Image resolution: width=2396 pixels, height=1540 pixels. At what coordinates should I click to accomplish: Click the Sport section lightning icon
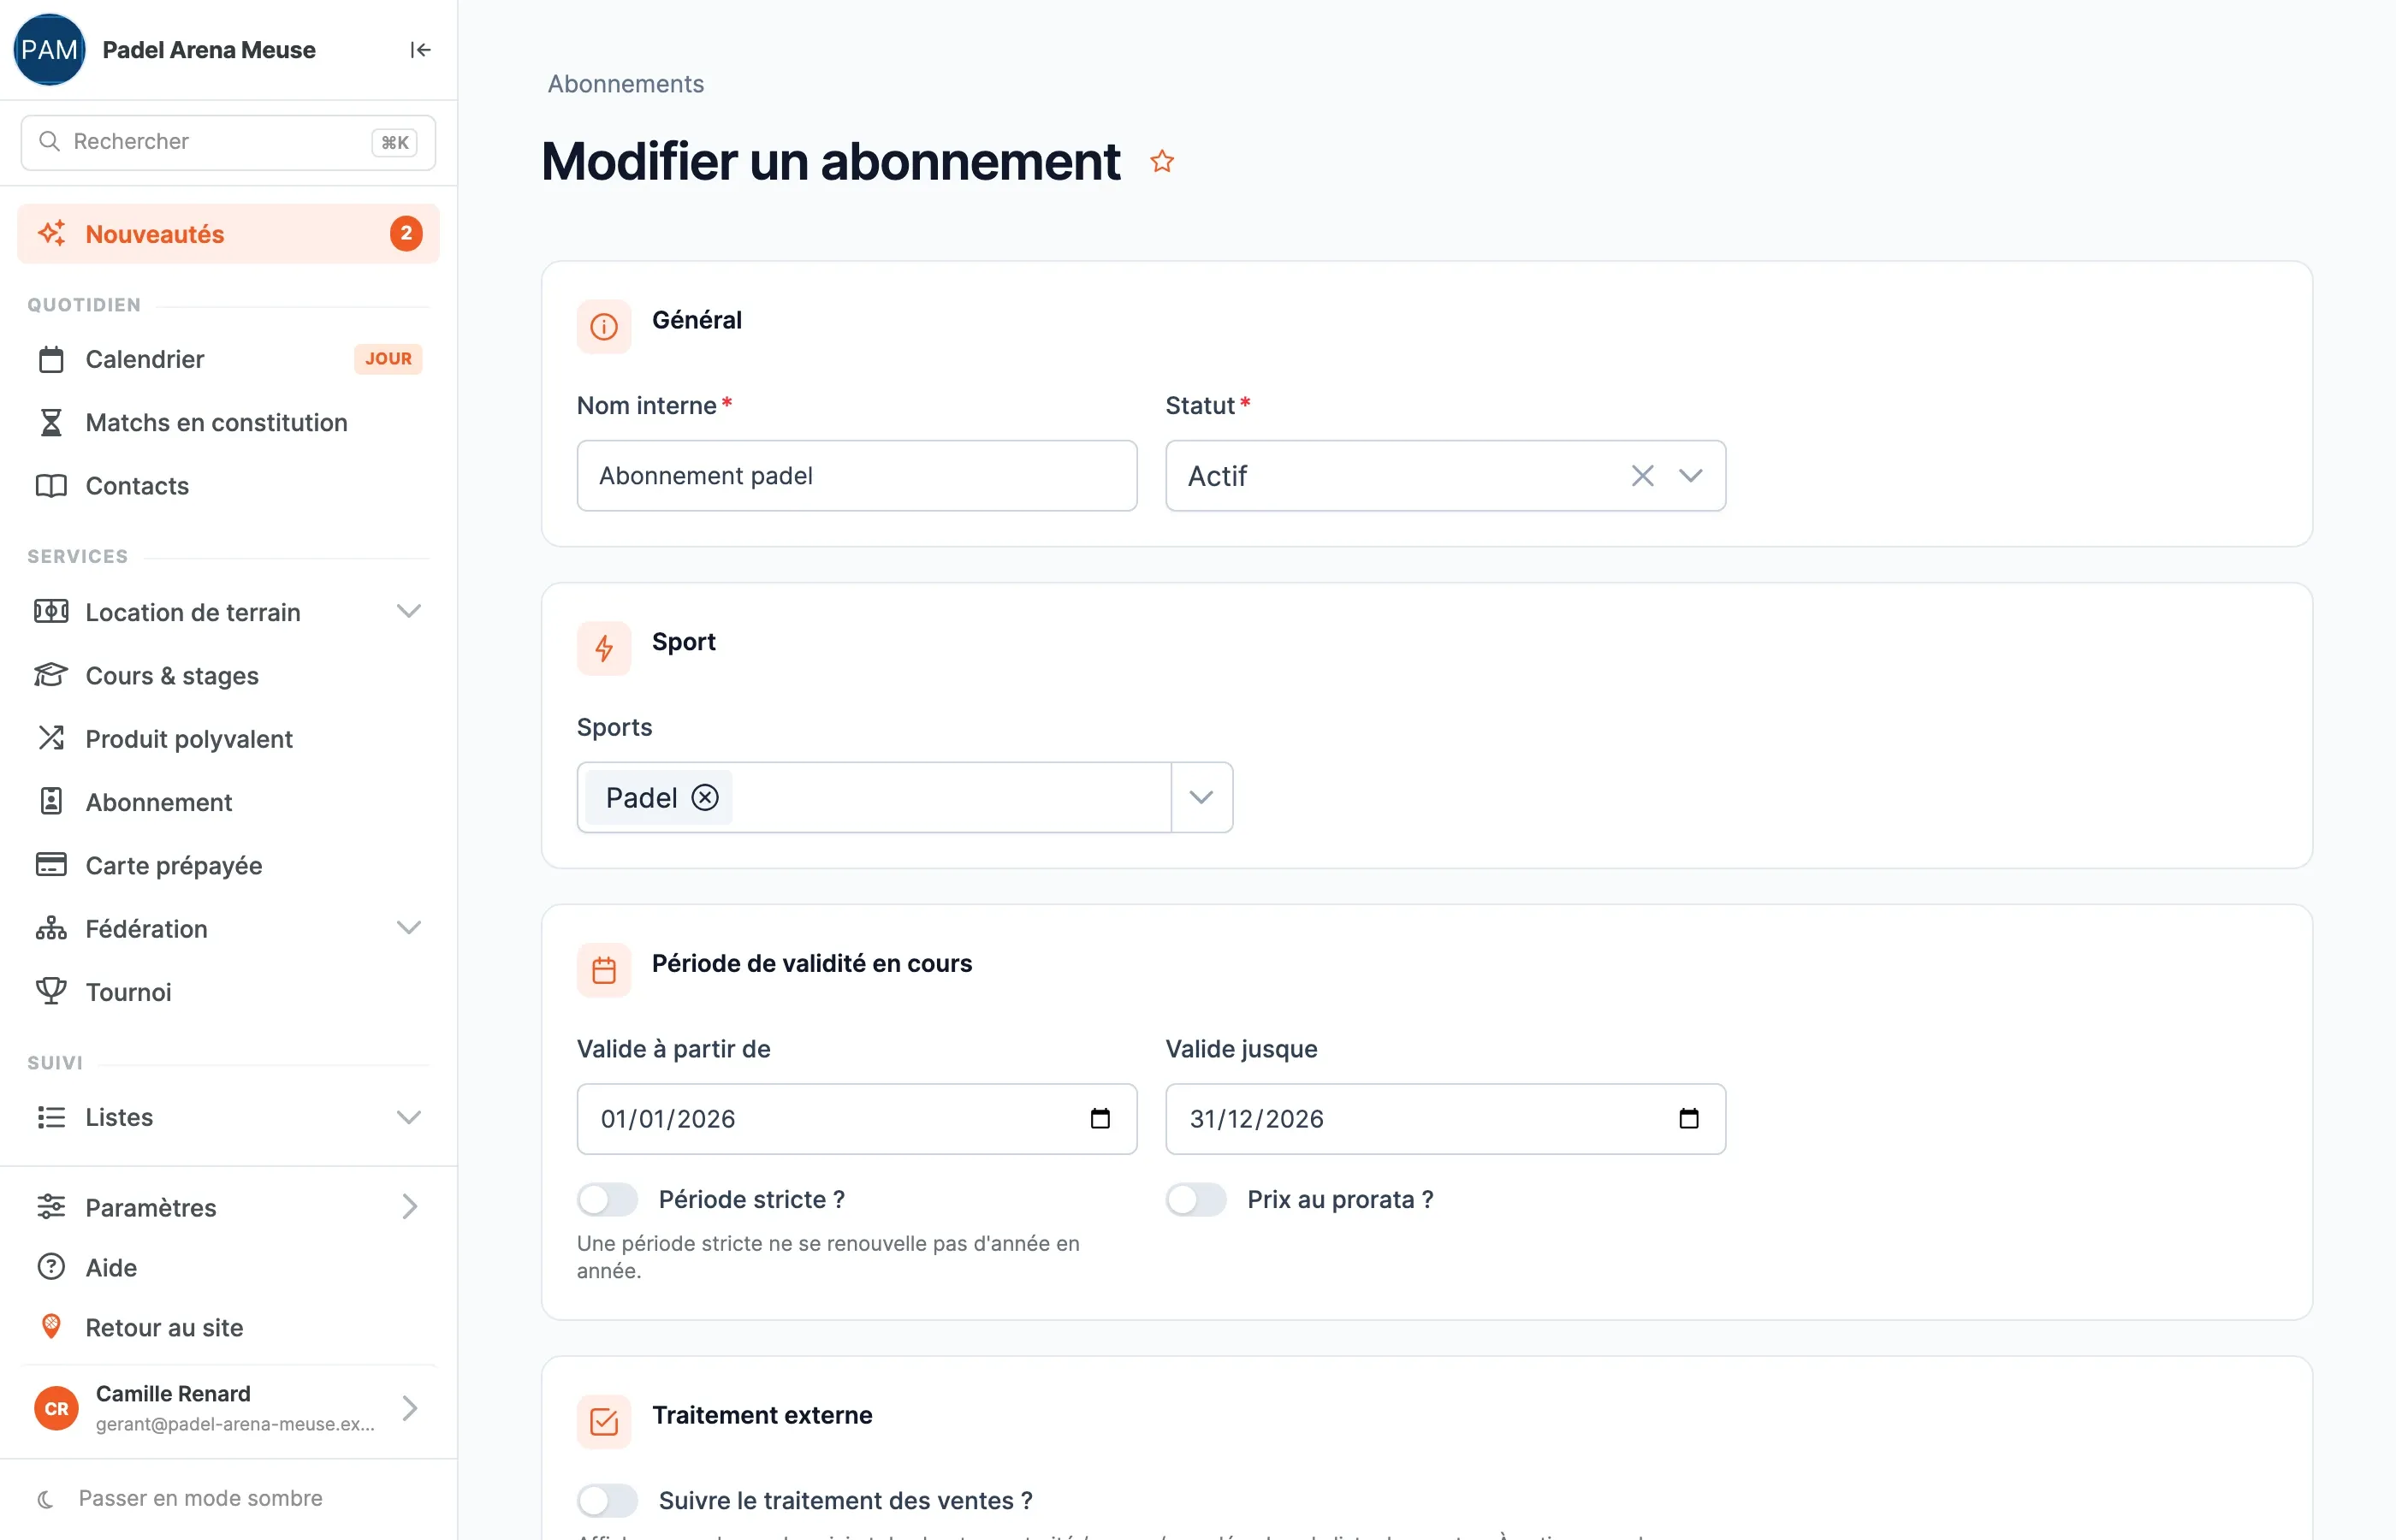[604, 648]
